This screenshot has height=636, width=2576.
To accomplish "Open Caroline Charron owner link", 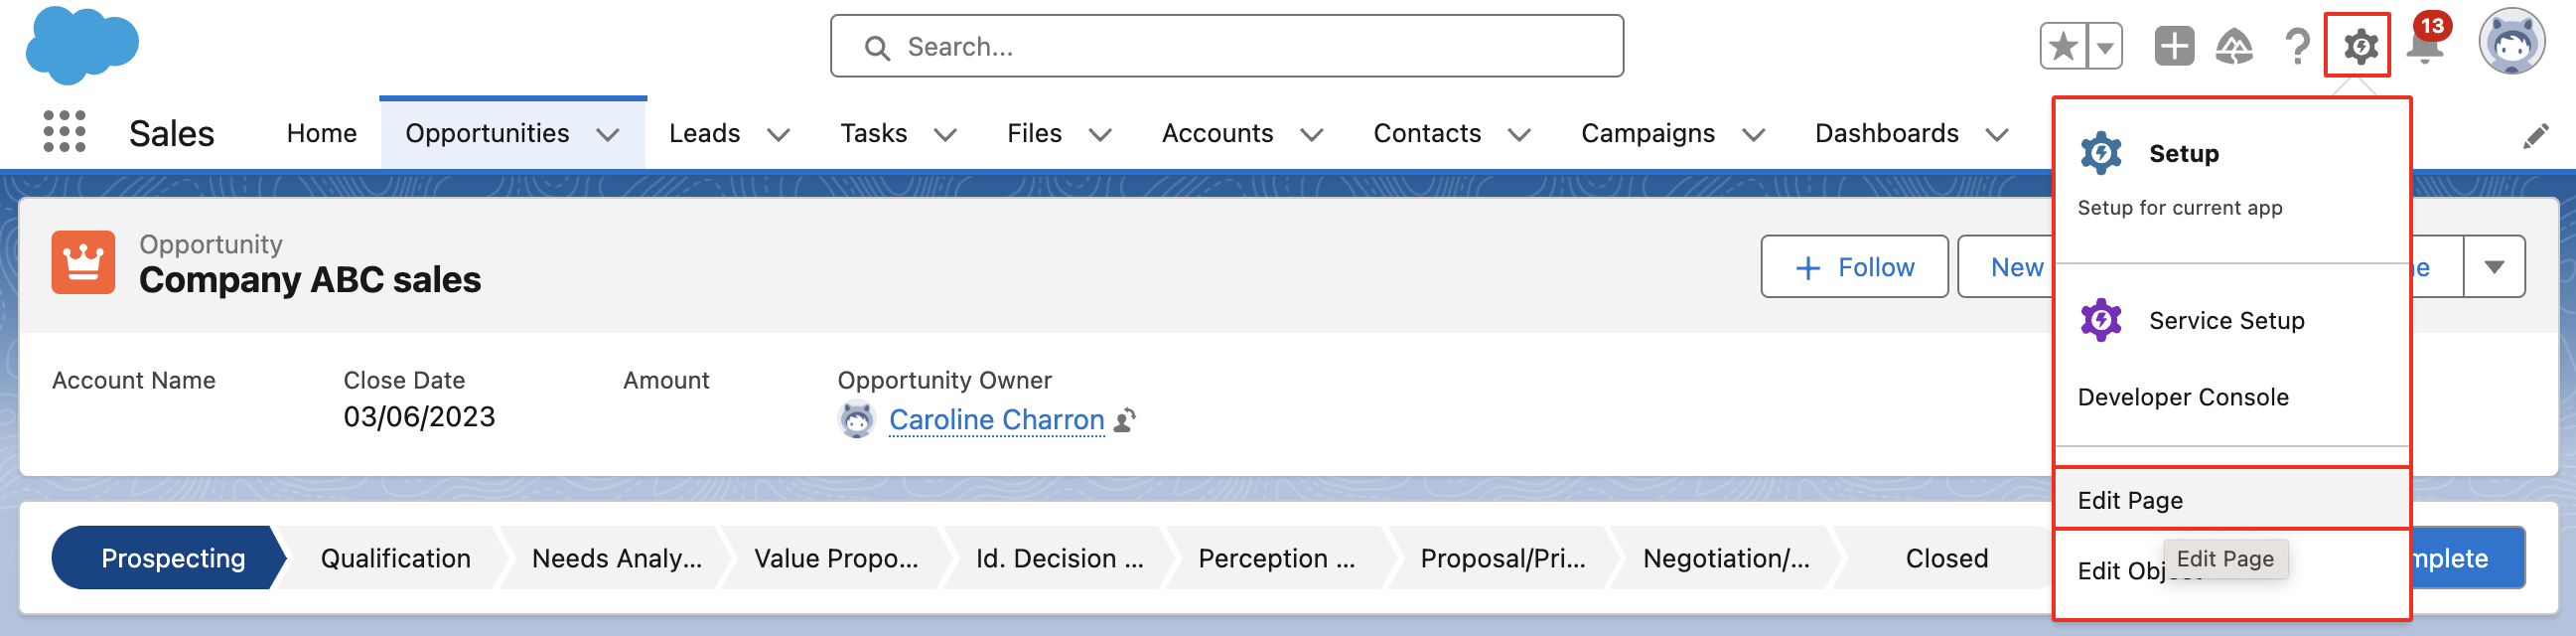I will coord(996,420).
